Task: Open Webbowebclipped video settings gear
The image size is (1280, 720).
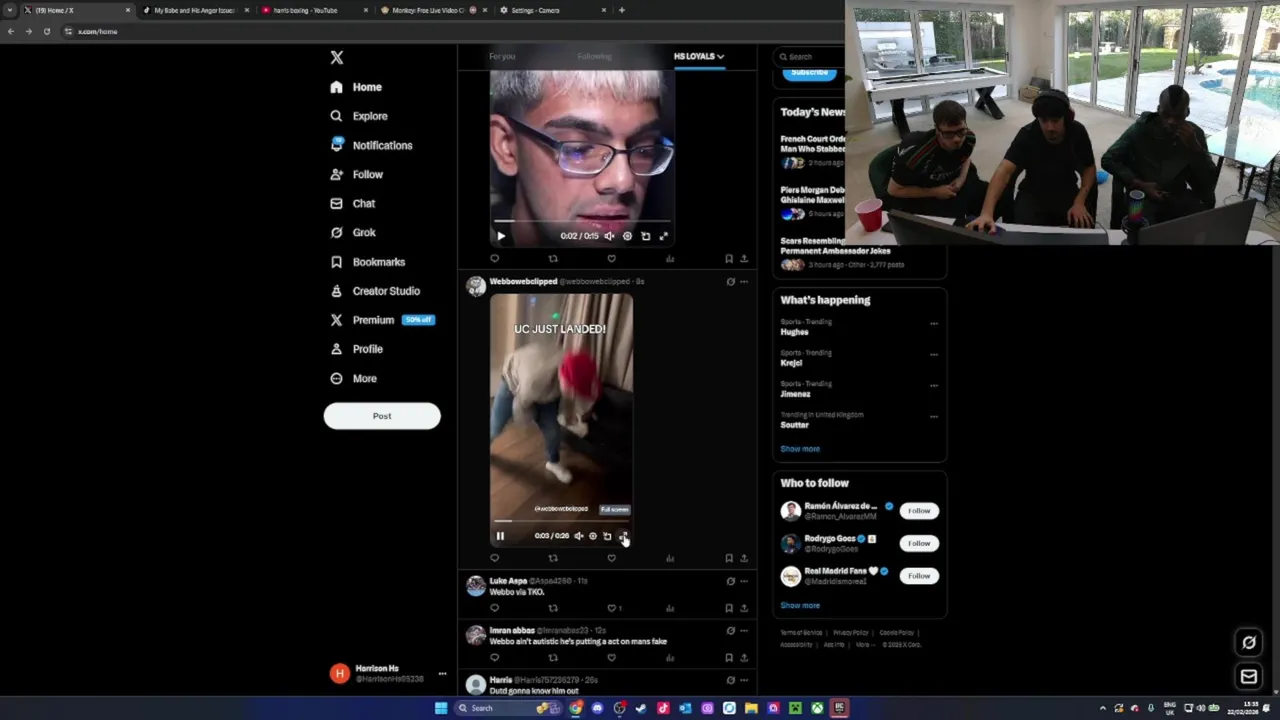Action: point(592,536)
